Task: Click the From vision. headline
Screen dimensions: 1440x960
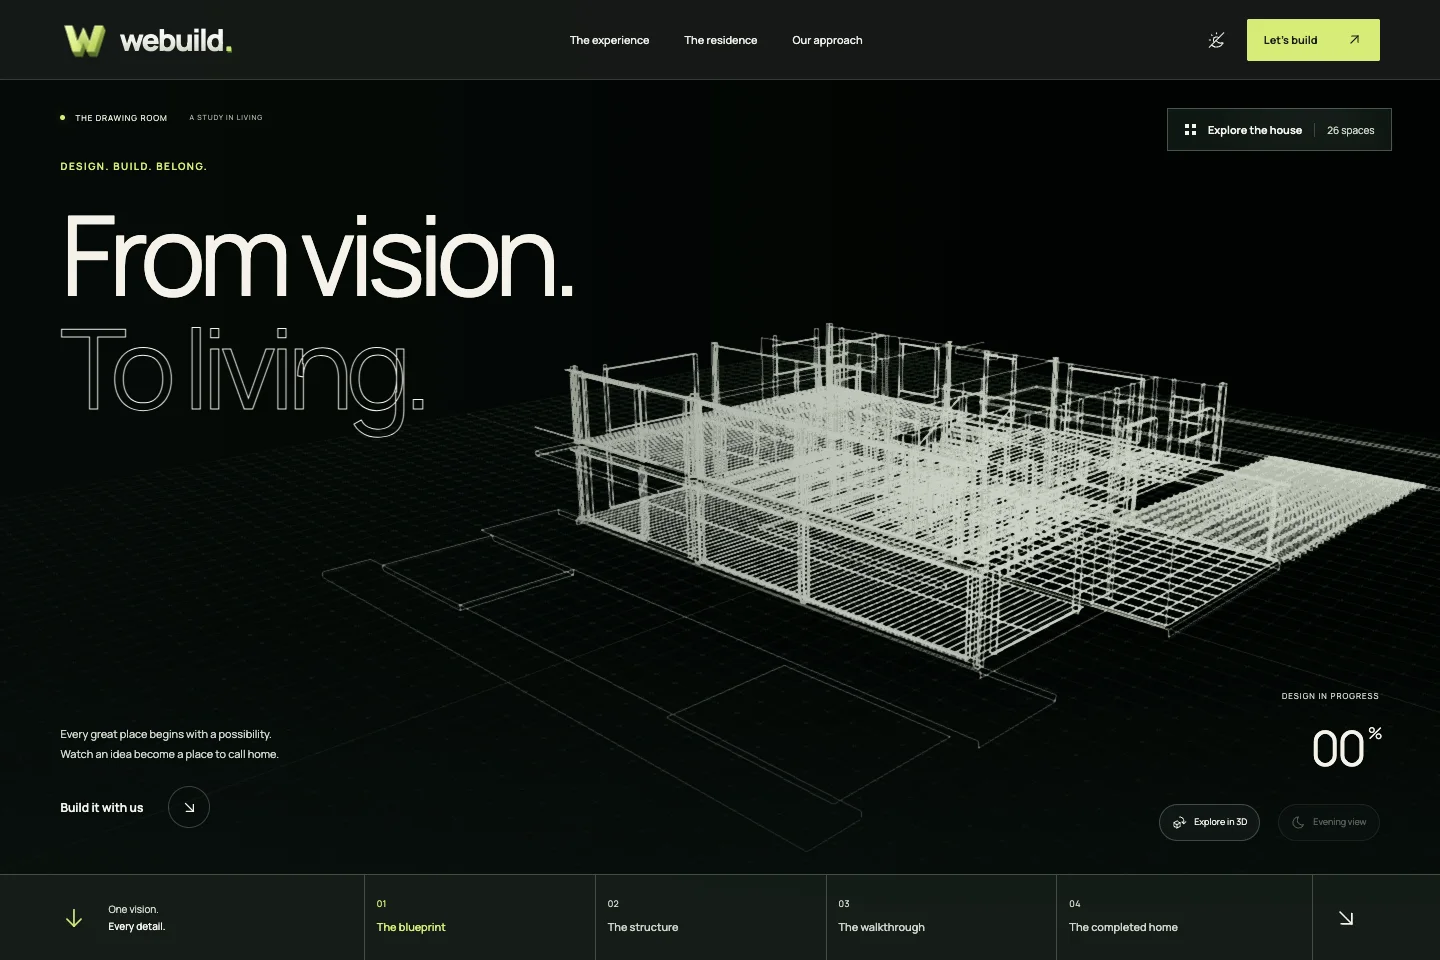Action: click(x=319, y=256)
